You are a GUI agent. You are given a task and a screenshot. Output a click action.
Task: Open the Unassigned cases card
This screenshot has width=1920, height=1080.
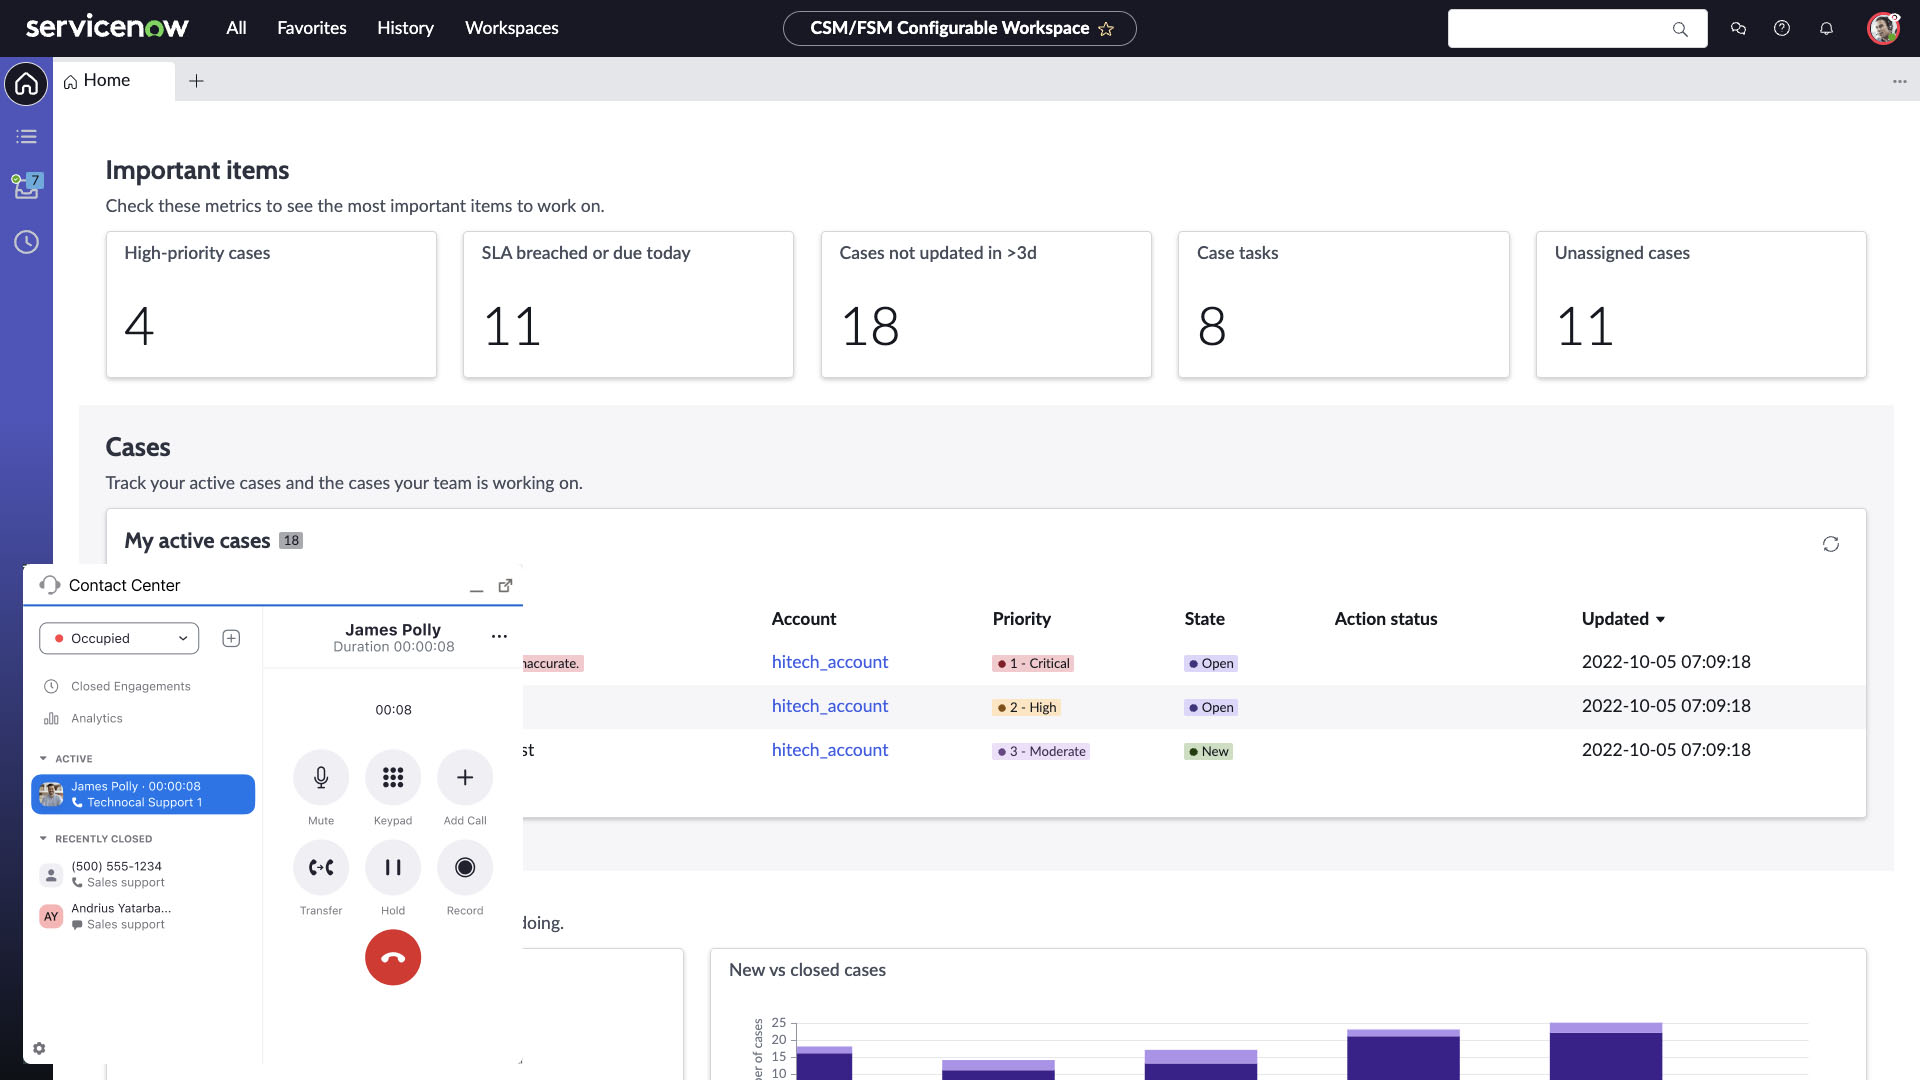[1701, 304]
